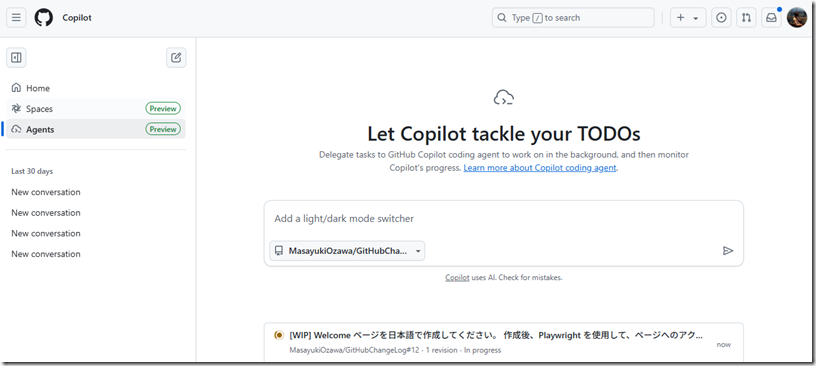Open the hamburger navigation menu
816x366 pixels.
[x=16, y=18]
